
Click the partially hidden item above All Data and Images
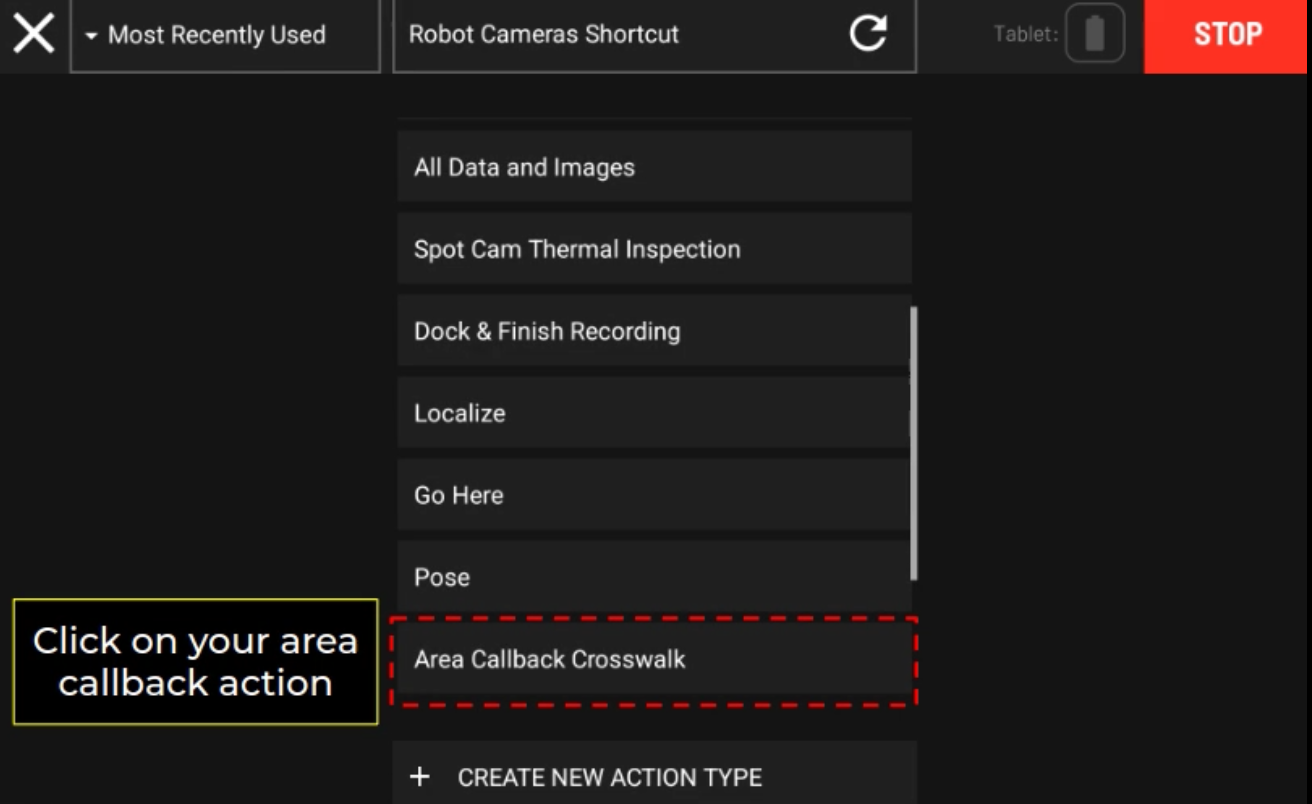click(x=654, y=118)
